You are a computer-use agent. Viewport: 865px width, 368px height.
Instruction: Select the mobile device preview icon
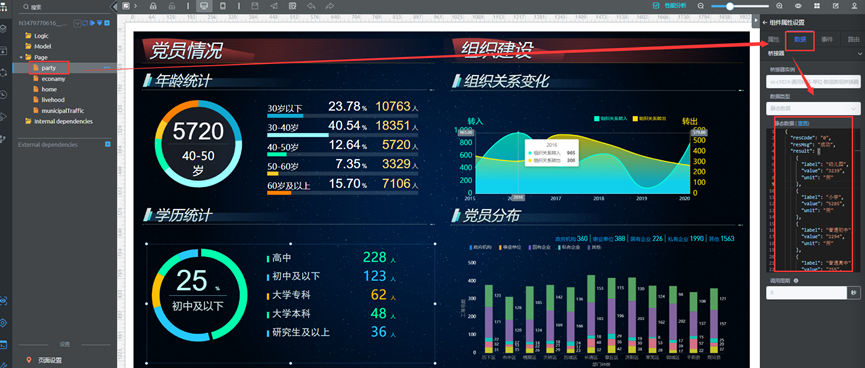pos(222,6)
